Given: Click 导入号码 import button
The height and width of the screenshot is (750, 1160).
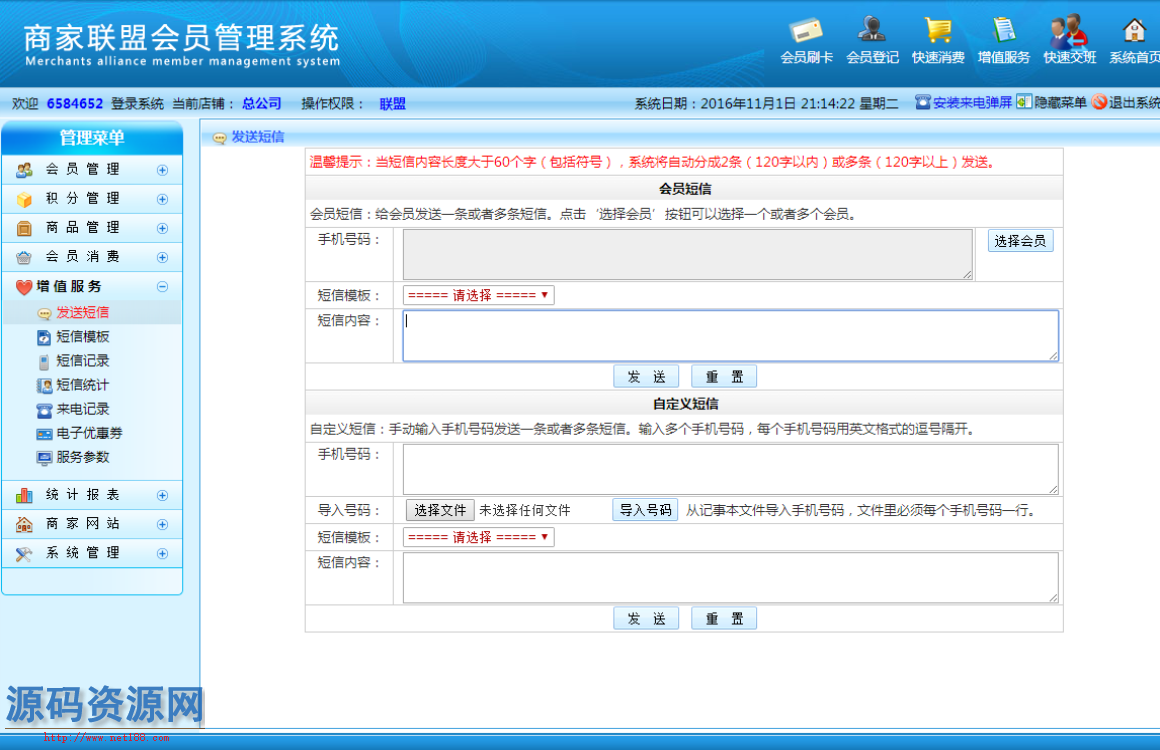Looking at the screenshot, I should [x=645, y=510].
